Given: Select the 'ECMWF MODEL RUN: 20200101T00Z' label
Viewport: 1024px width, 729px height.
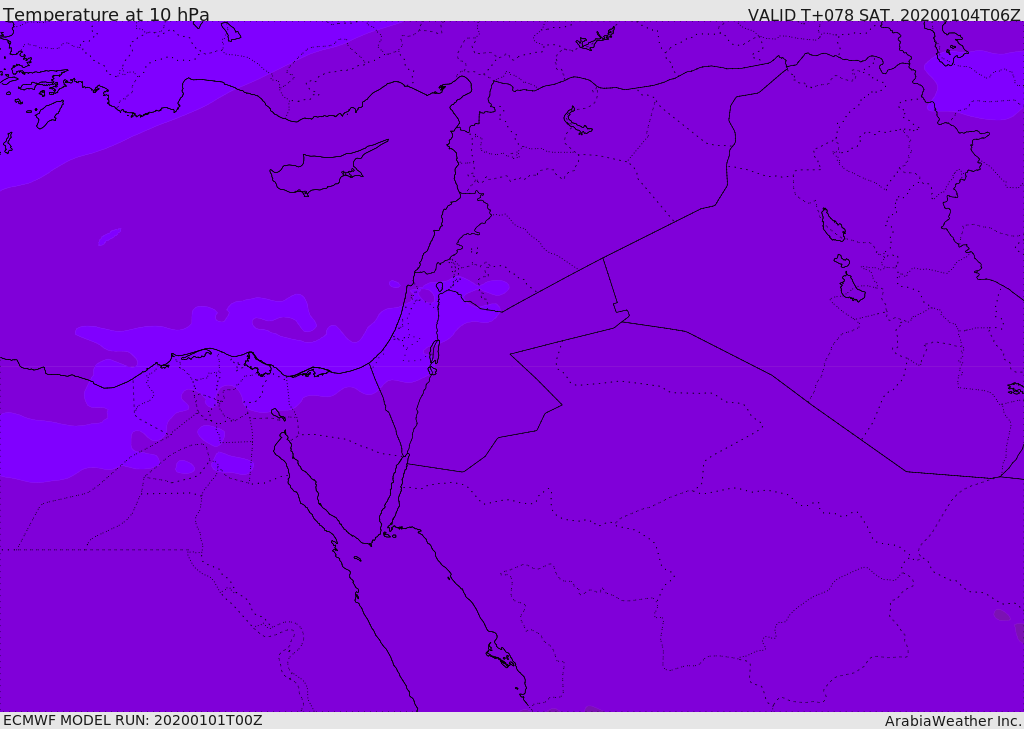Looking at the screenshot, I should (133, 720).
